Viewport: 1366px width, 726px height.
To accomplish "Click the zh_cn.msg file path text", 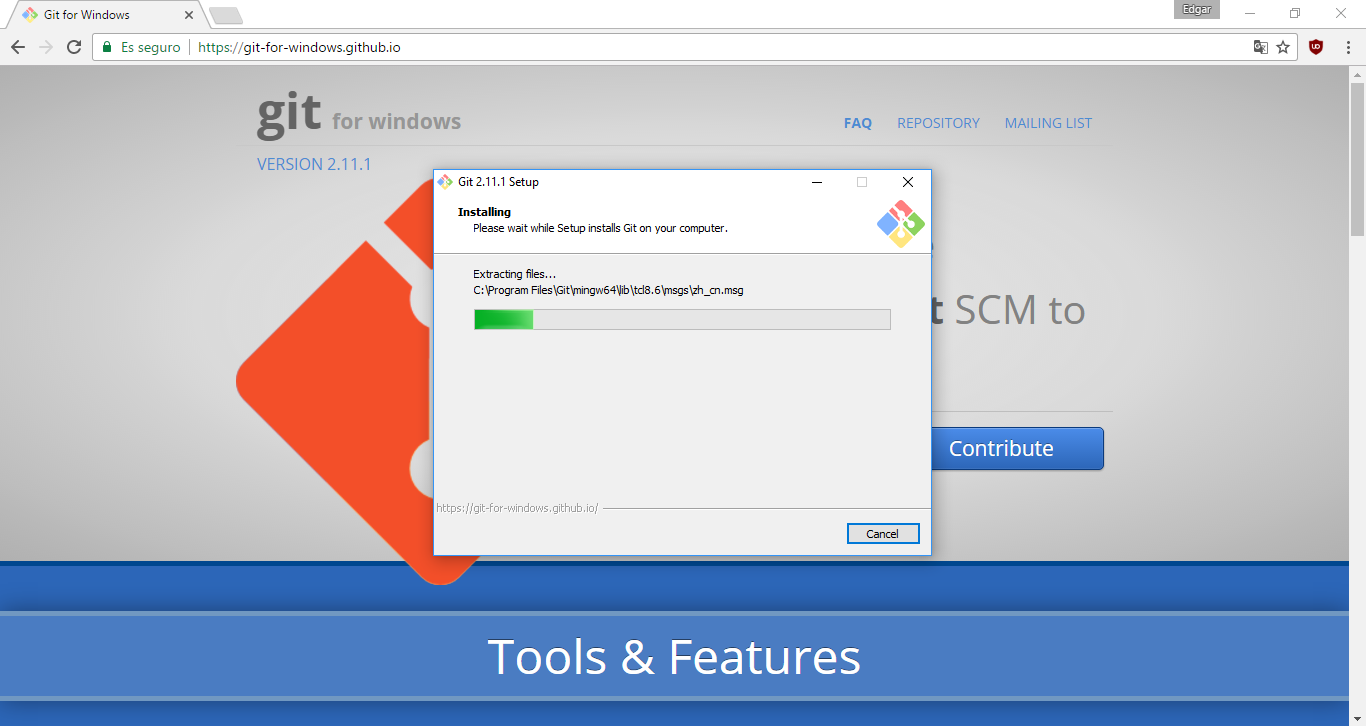I will pyautogui.click(x=608, y=290).
